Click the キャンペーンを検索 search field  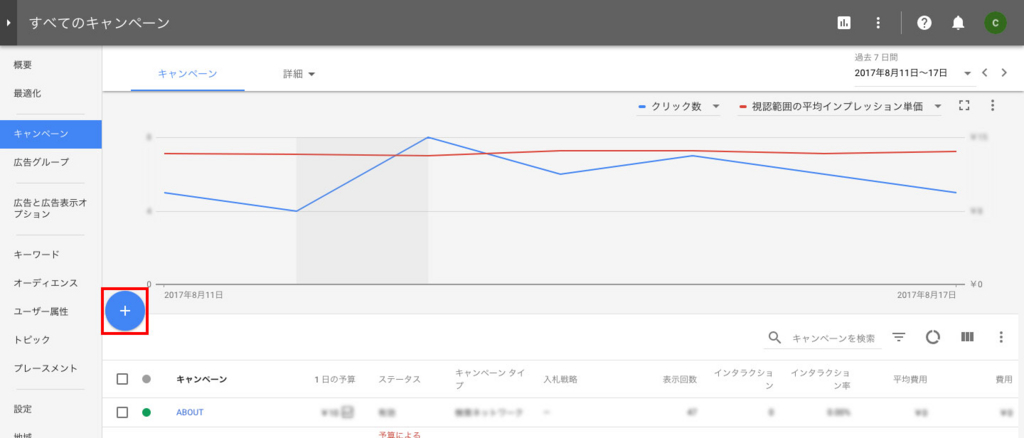(833, 338)
